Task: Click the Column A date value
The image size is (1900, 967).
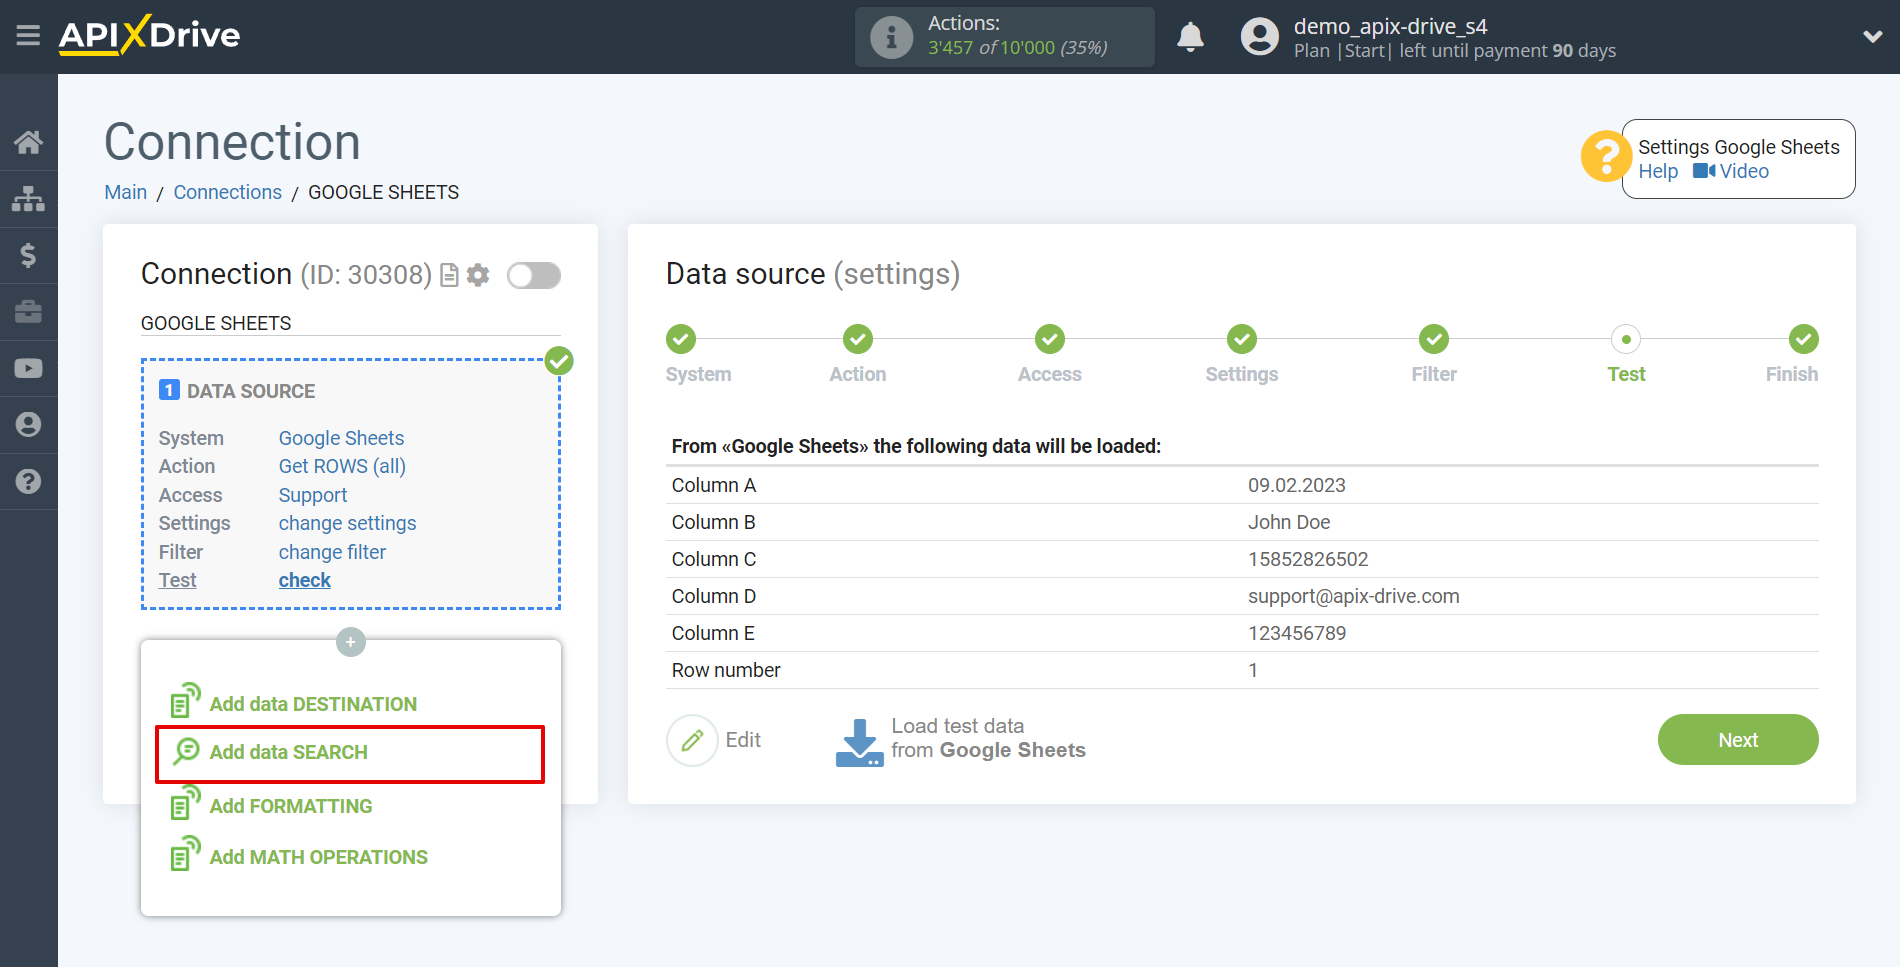Action: (1296, 485)
